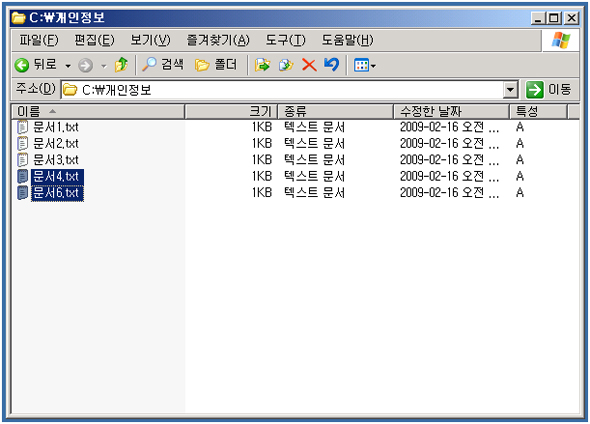Open the 검색 search button
Image resolution: width=590 pixels, height=424 pixels.
[x=163, y=65]
